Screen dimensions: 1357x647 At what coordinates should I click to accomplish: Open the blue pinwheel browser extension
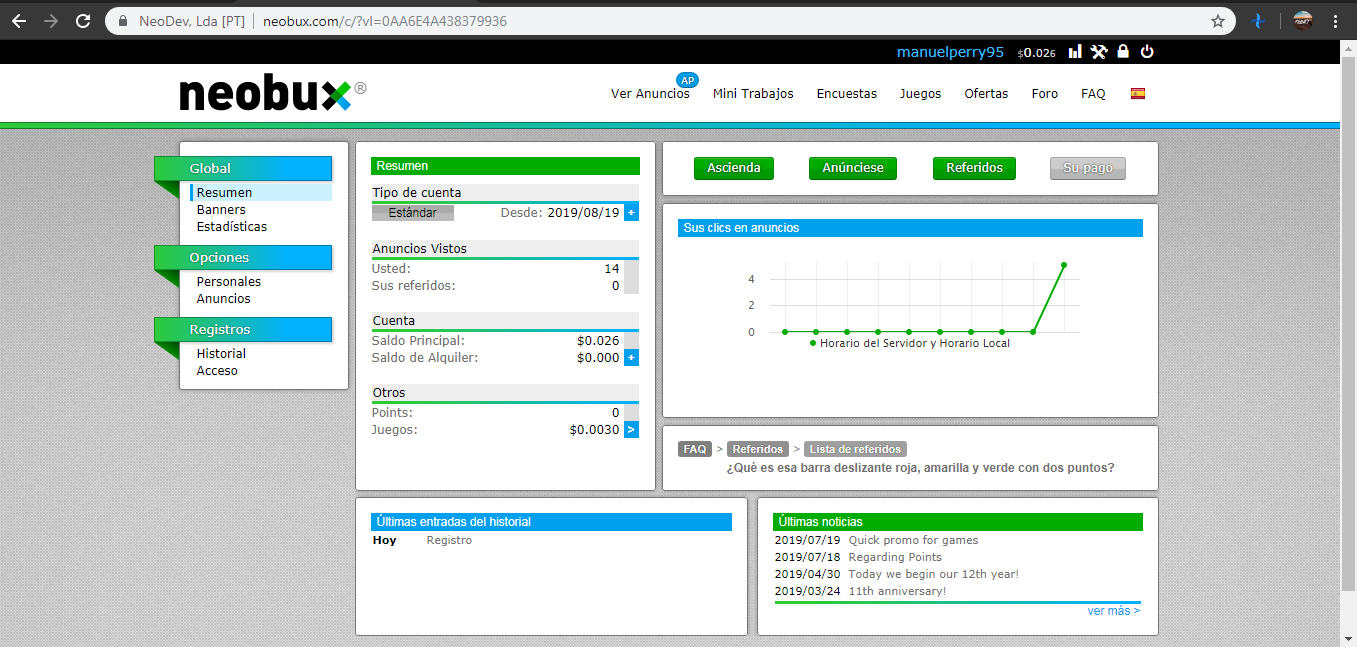1259,20
